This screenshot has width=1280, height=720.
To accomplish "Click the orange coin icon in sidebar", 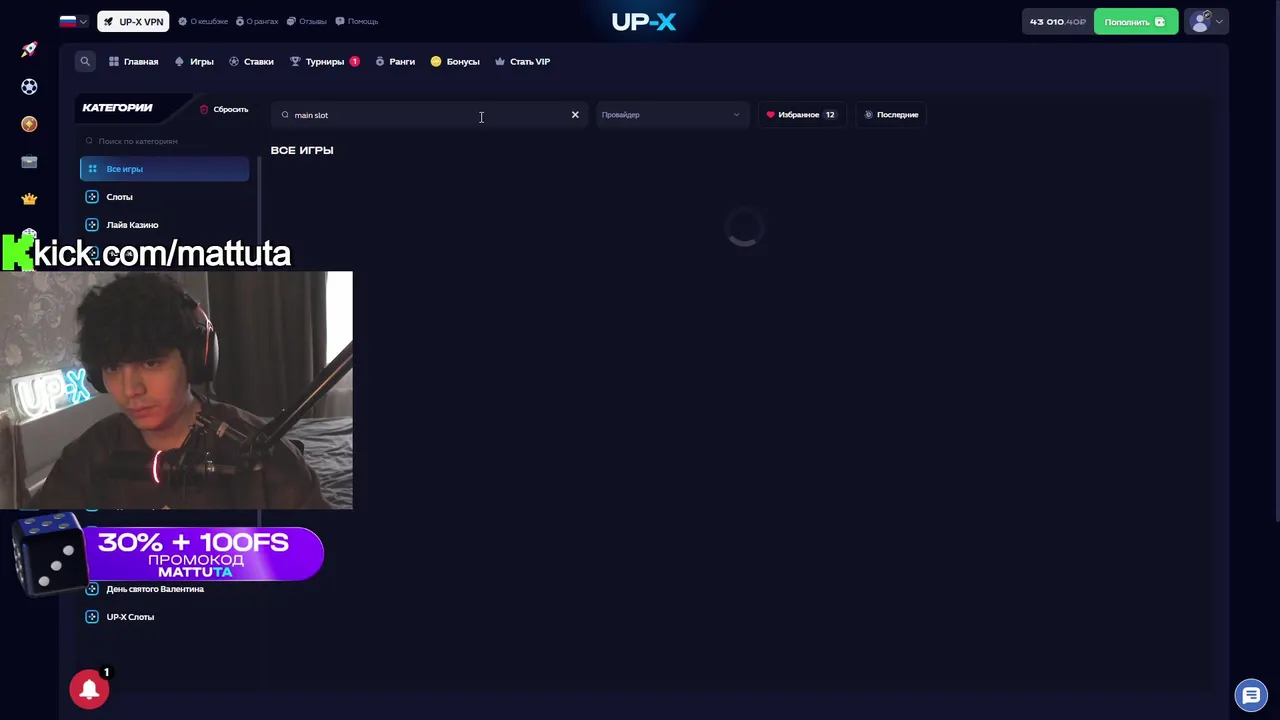I will (x=29, y=124).
